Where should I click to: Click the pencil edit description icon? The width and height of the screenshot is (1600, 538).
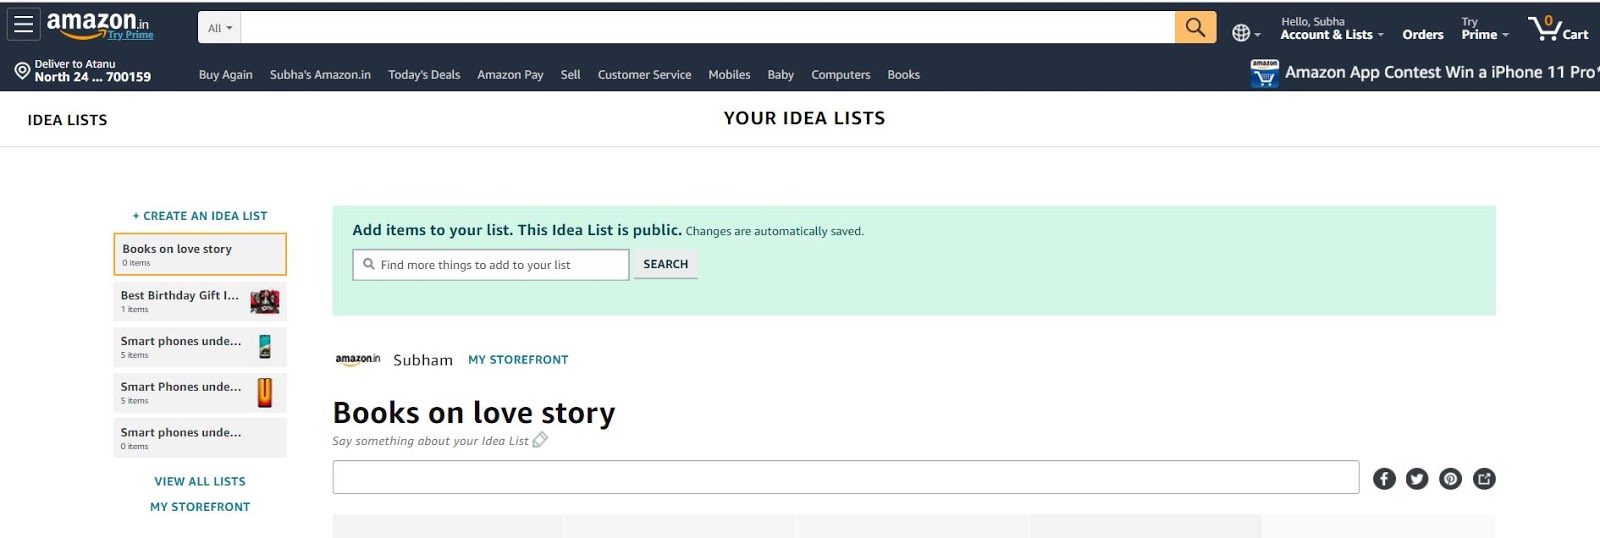coord(540,440)
